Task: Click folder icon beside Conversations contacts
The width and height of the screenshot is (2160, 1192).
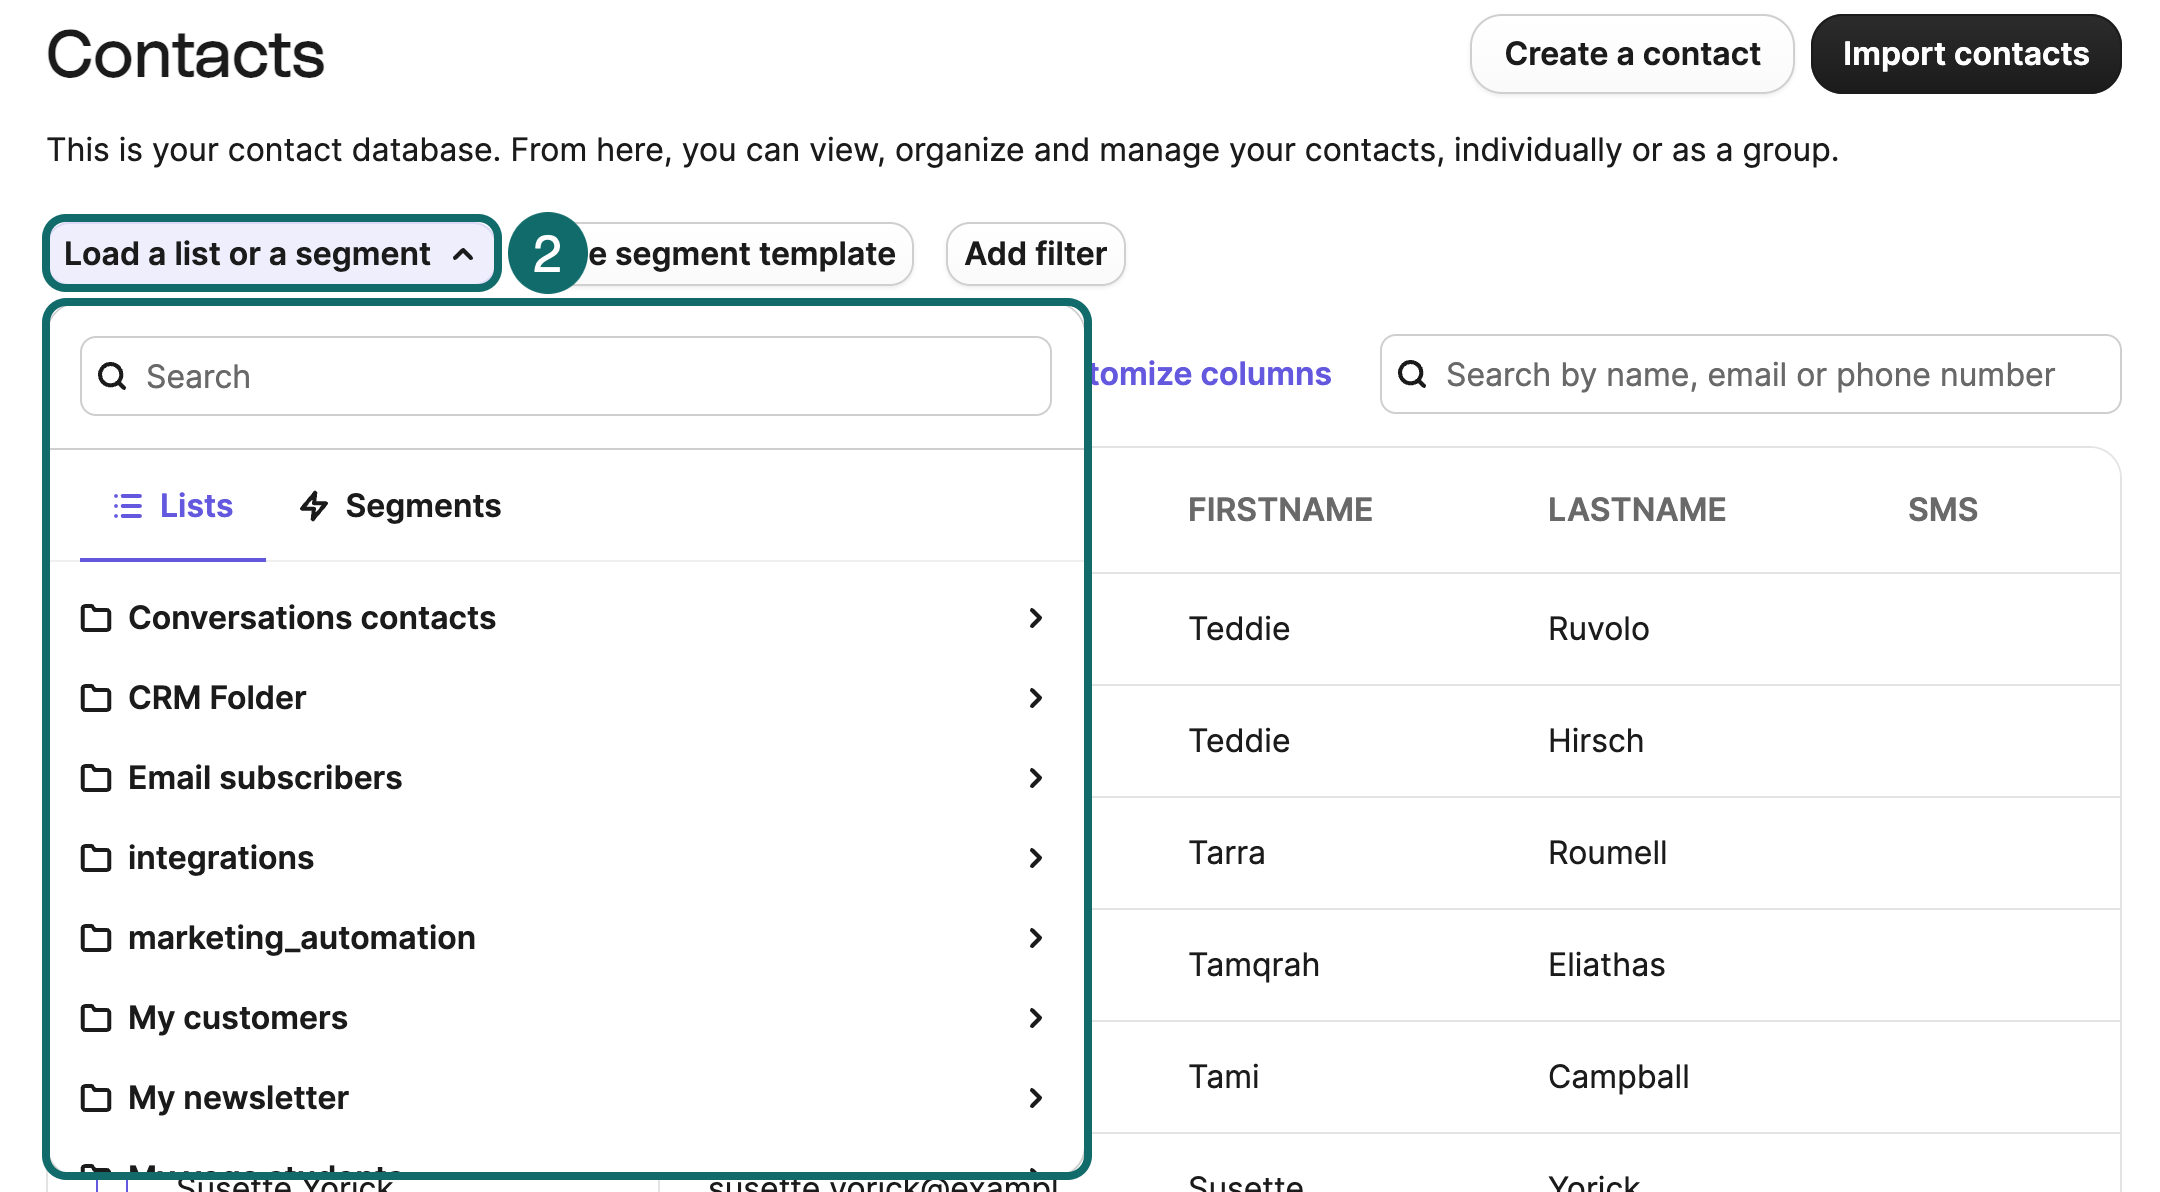Action: coord(96,618)
